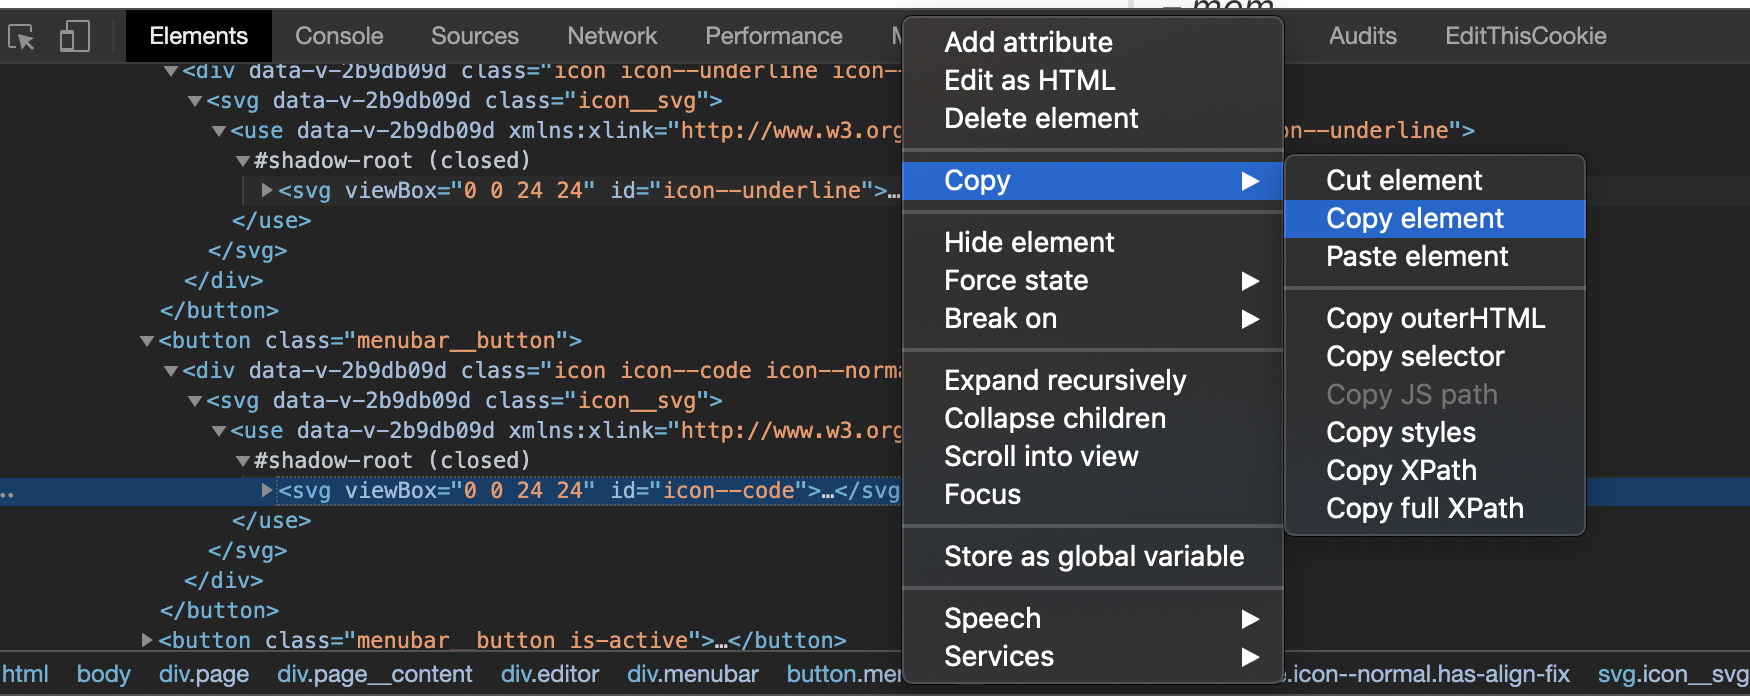Select the svg.icon__svg breadcrumb
This screenshot has width=1750, height=696.
(x=1673, y=674)
